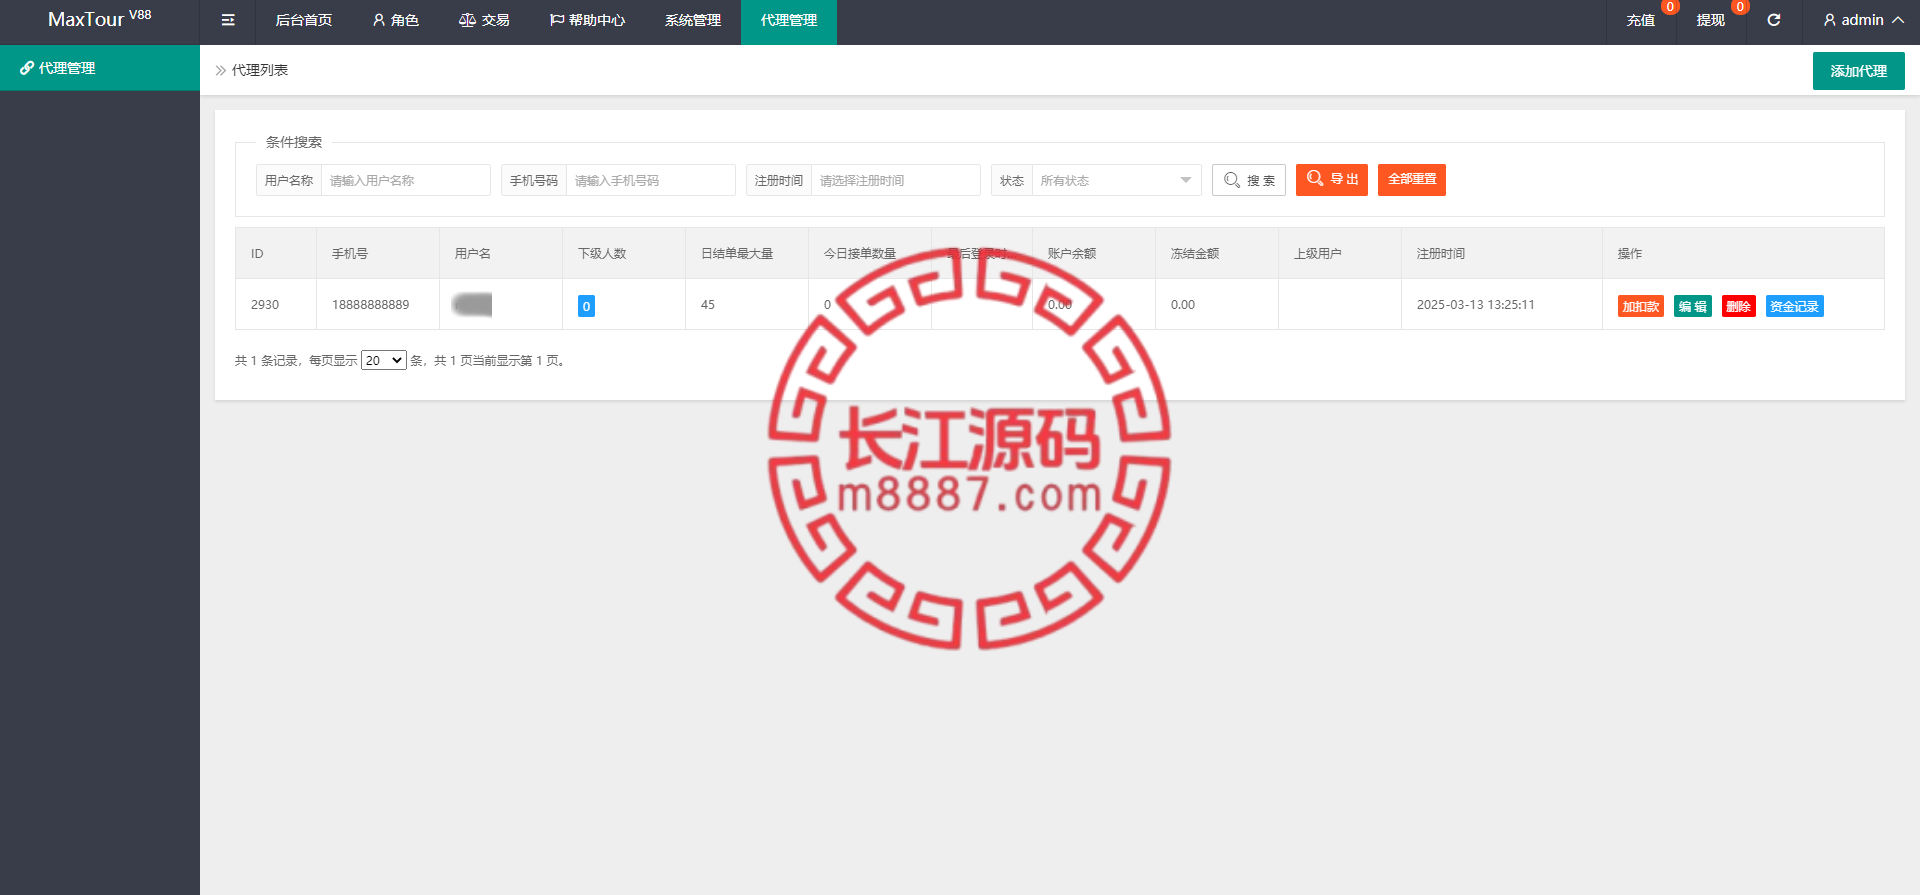Click the 代理列表 breadcrumb
The height and width of the screenshot is (895, 1920).
coord(260,70)
